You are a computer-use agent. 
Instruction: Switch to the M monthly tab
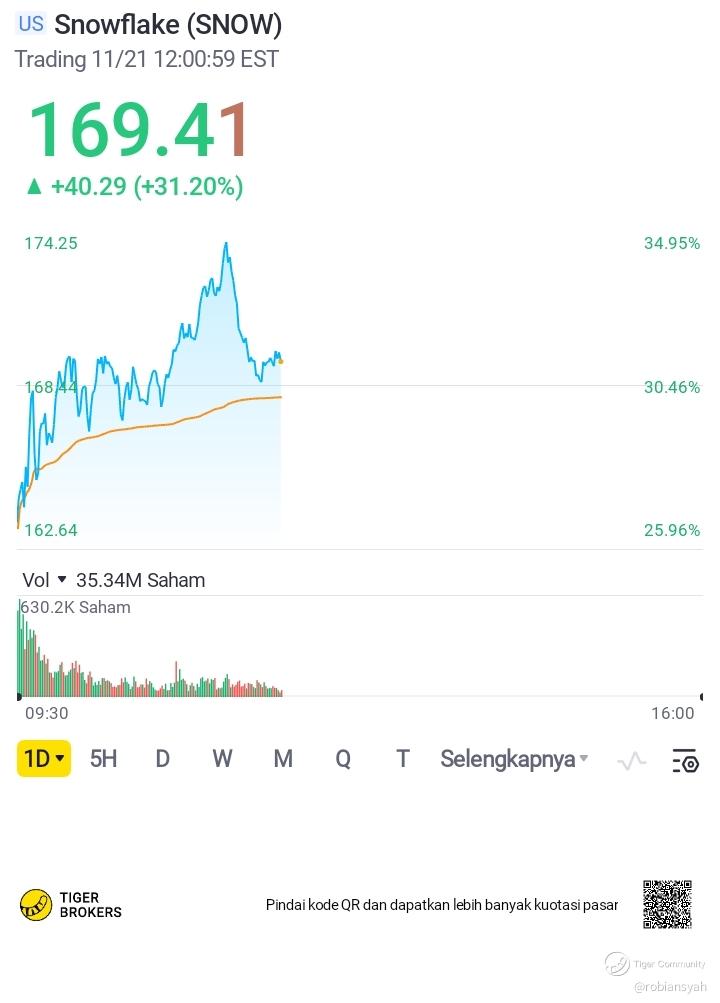[x=283, y=759]
